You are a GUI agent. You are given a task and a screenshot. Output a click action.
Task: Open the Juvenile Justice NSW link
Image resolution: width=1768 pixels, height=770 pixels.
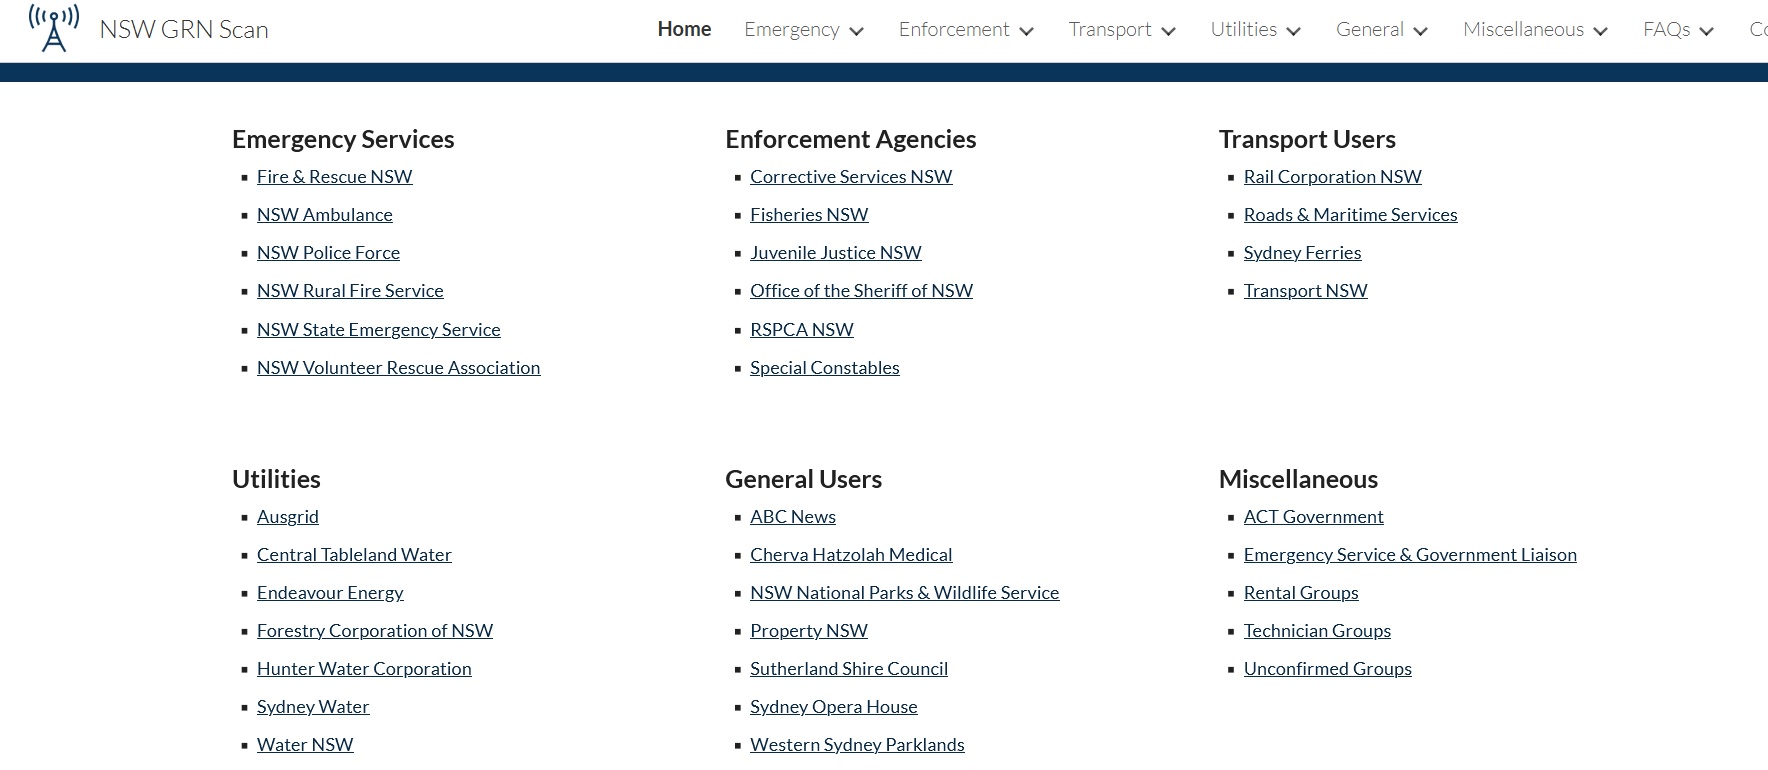[x=836, y=253]
